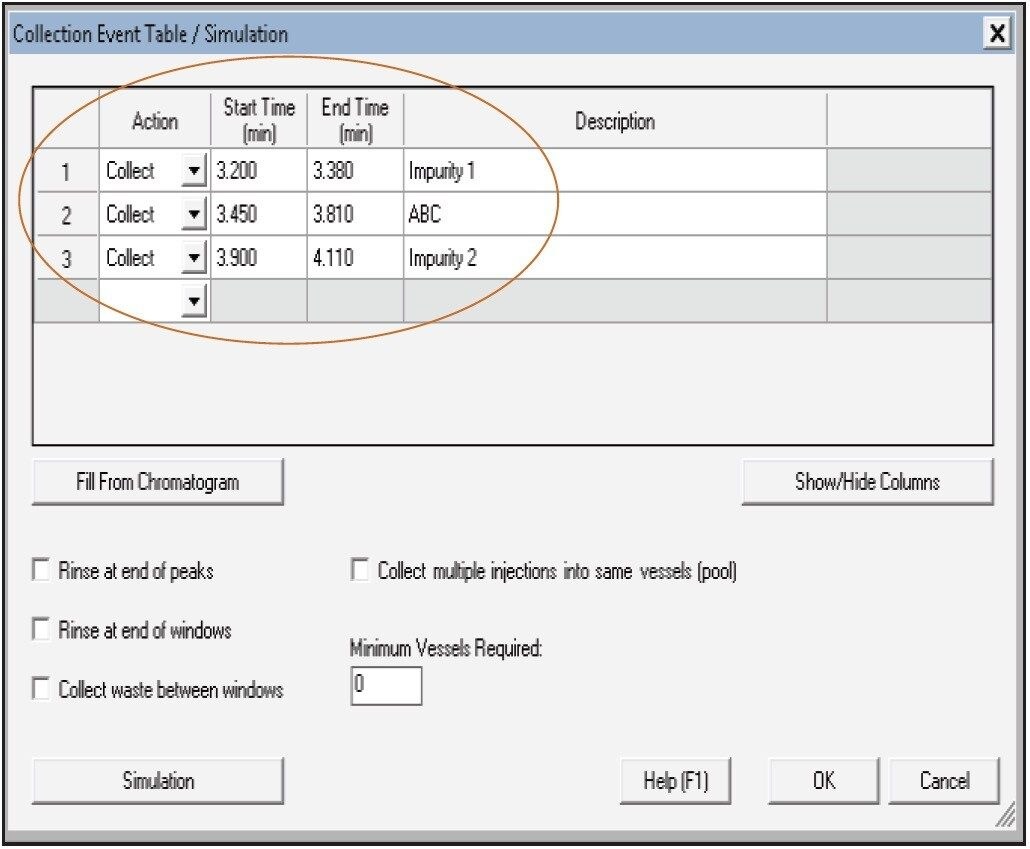Expand Action dropdown for row 2
The height and width of the screenshot is (849, 1030).
tap(194, 215)
